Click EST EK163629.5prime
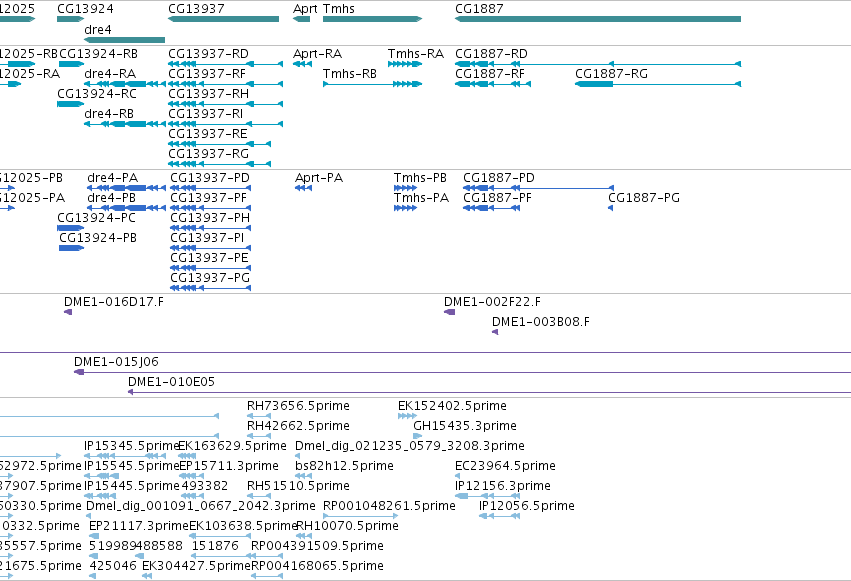 [232, 446]
